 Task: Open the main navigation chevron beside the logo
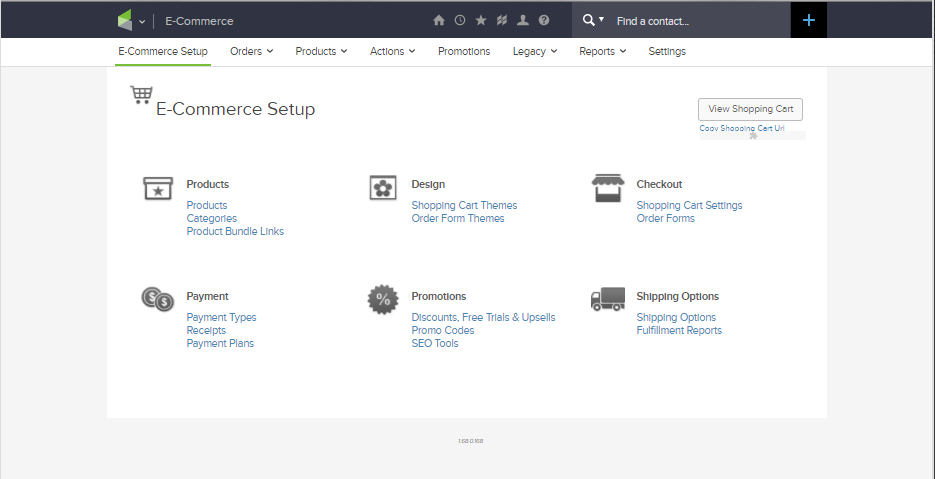point(142,21)
